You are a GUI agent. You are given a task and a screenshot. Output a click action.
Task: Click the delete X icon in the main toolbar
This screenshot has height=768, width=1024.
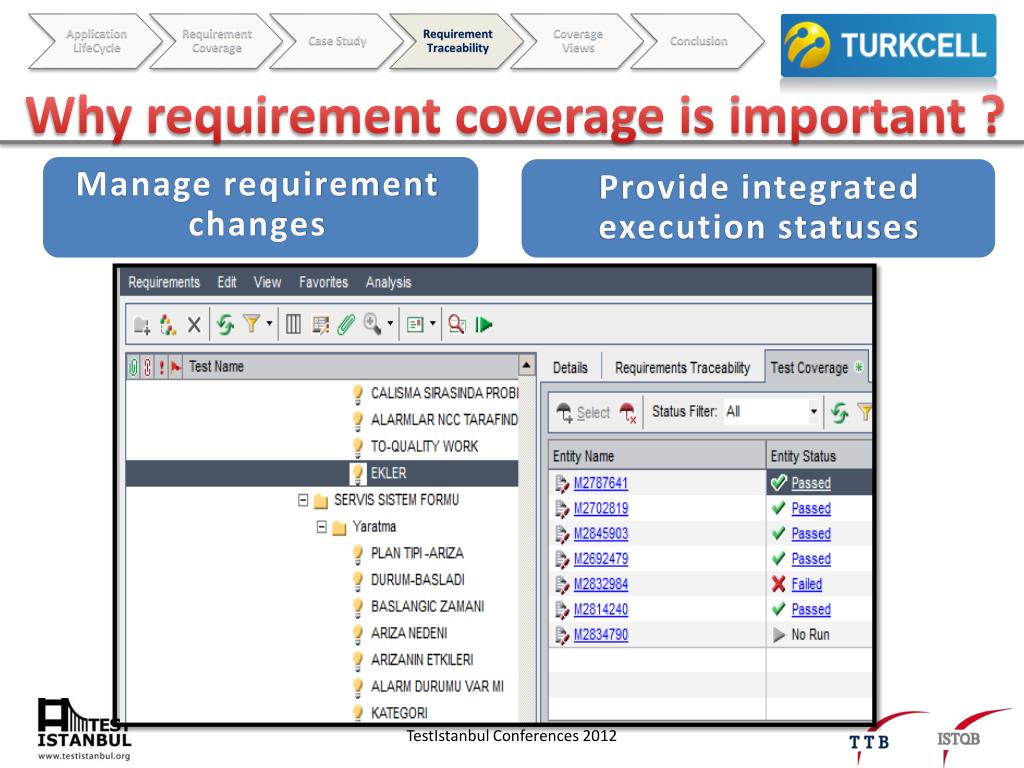tap(194, 324)
